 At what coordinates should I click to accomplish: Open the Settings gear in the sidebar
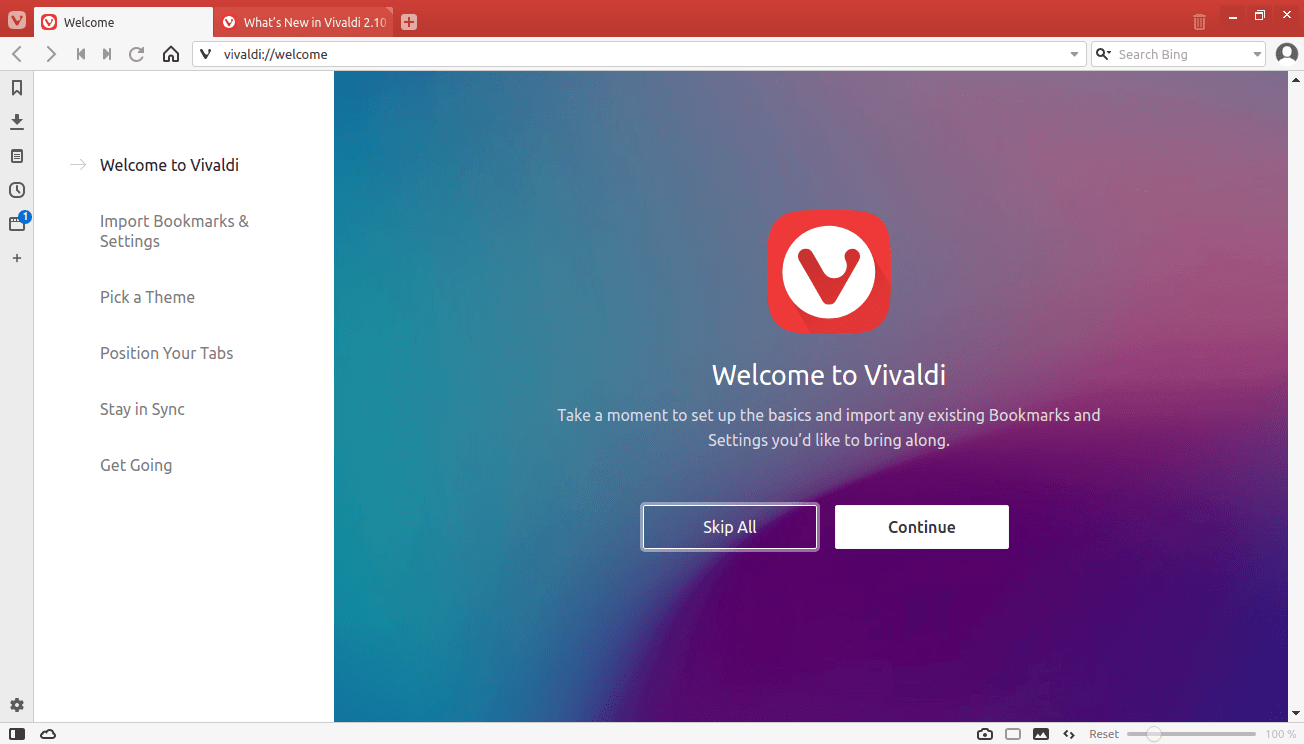pyautogui.click(x=17, y=705)
